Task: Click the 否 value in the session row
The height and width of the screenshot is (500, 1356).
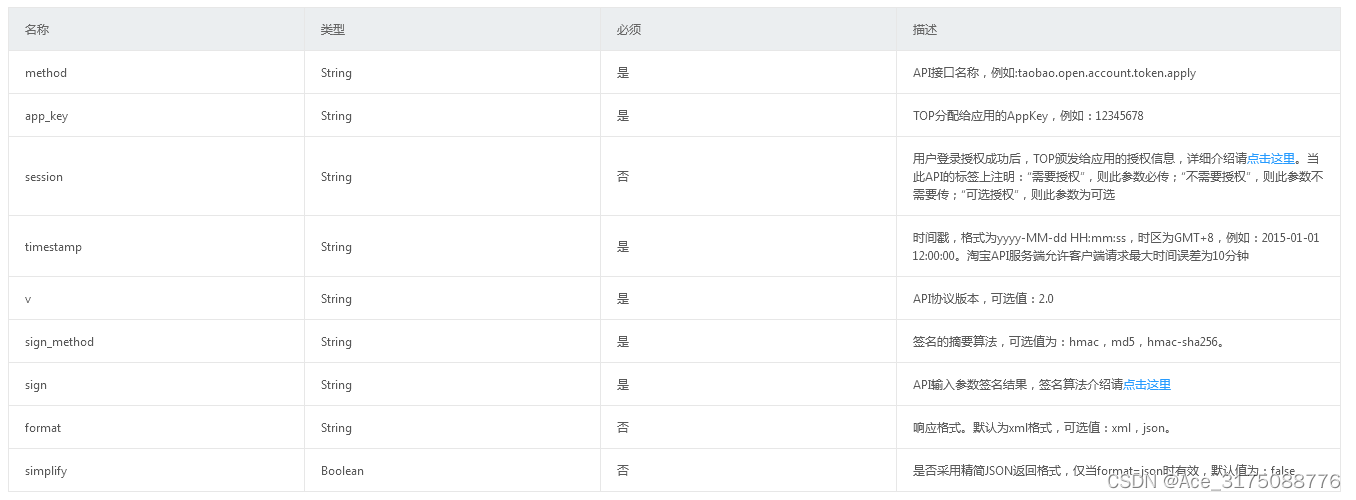Action: (623, 177)
